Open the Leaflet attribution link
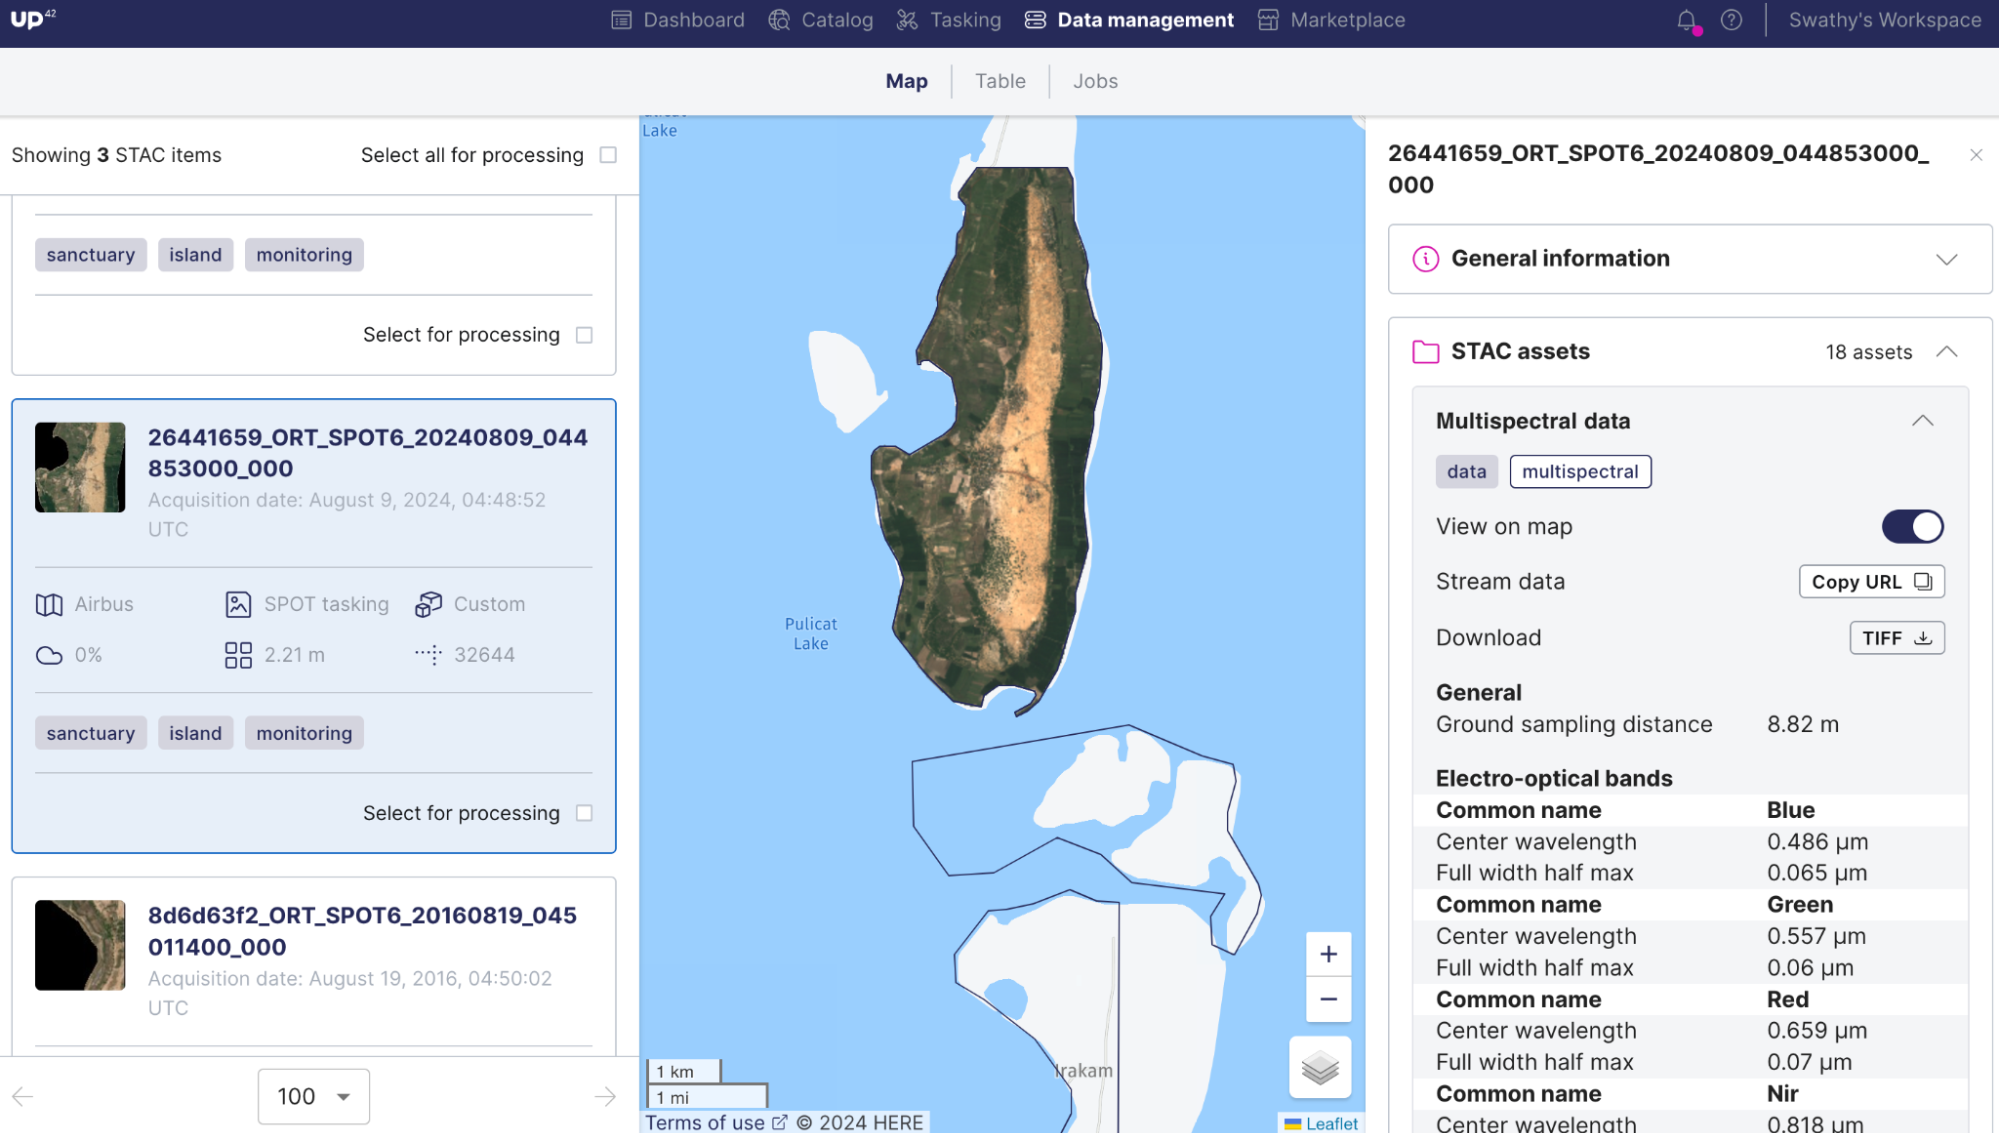1999x1134 pixels. (x=1331, y=1124)
